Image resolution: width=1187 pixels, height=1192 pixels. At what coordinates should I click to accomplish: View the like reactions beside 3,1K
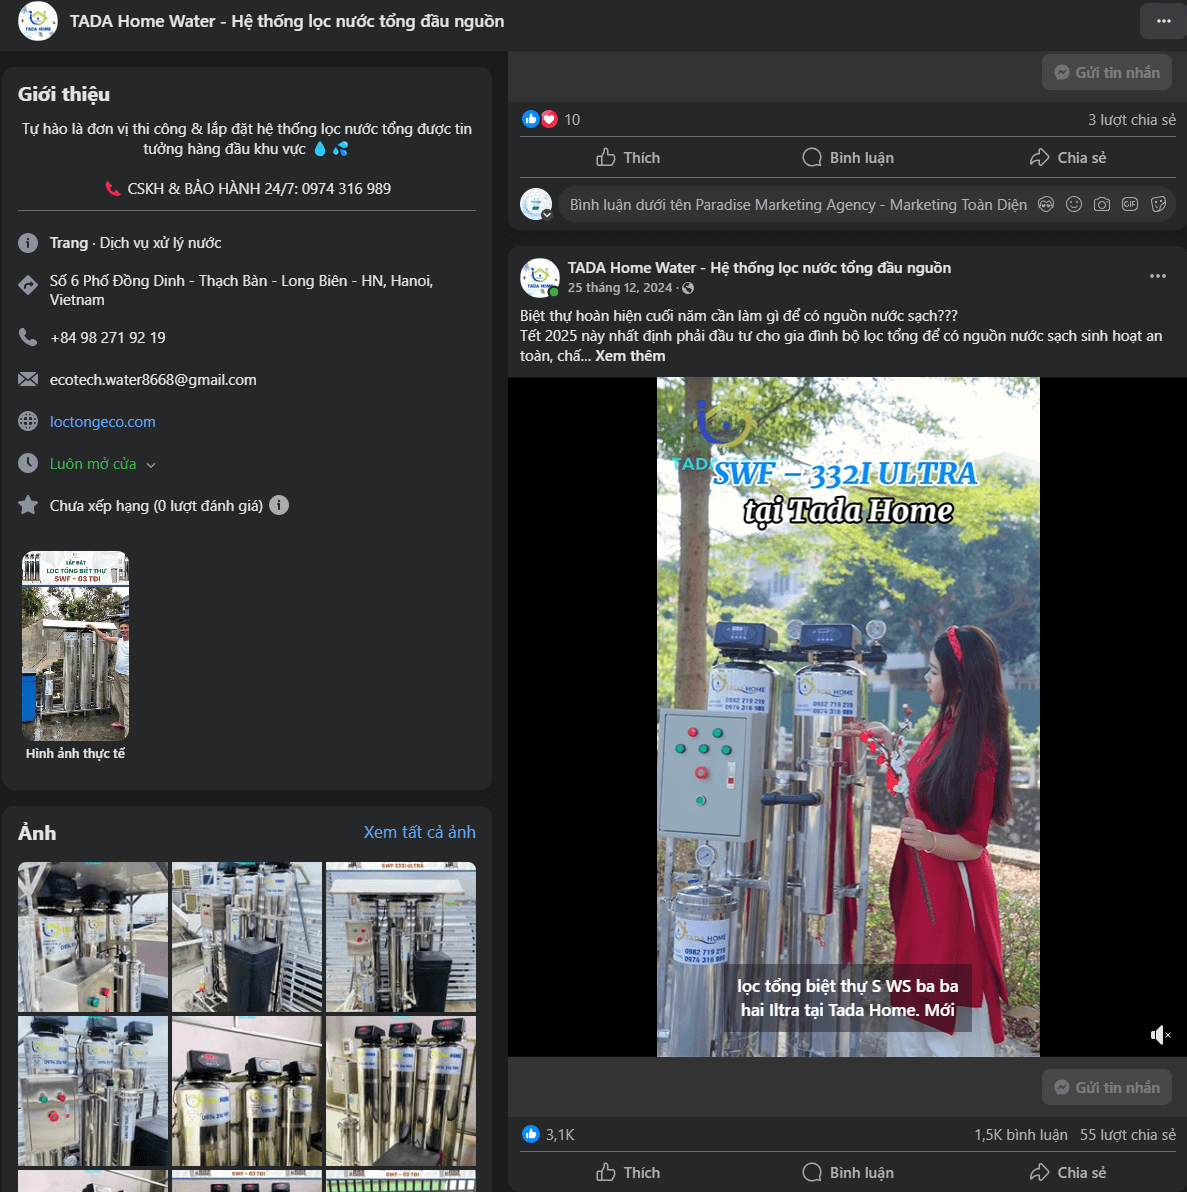click(531, 1134)
